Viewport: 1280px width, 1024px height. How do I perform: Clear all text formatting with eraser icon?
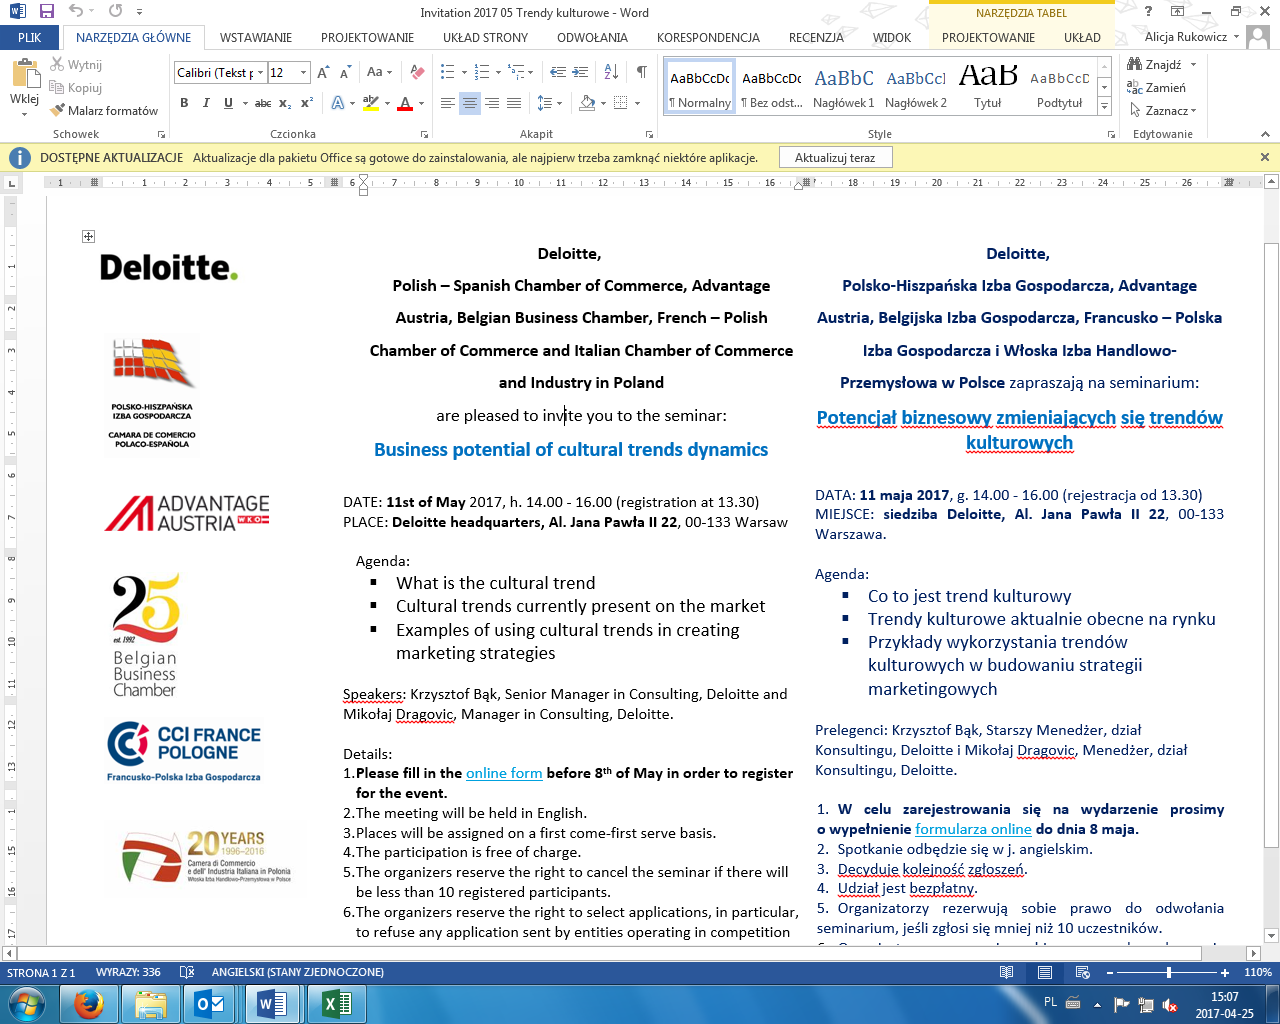[418, 72]
